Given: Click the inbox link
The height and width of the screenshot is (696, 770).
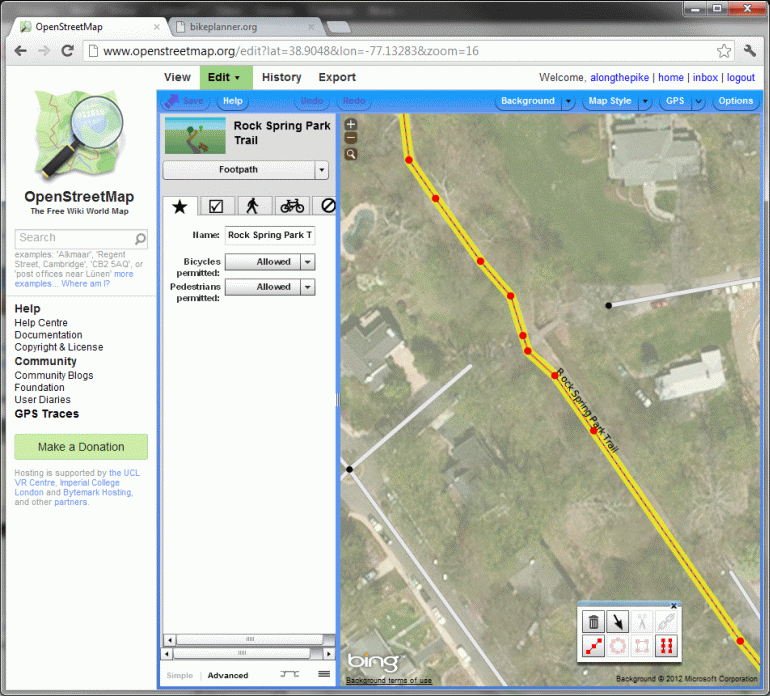Looking at the screenshot, I should click(705, 78).
